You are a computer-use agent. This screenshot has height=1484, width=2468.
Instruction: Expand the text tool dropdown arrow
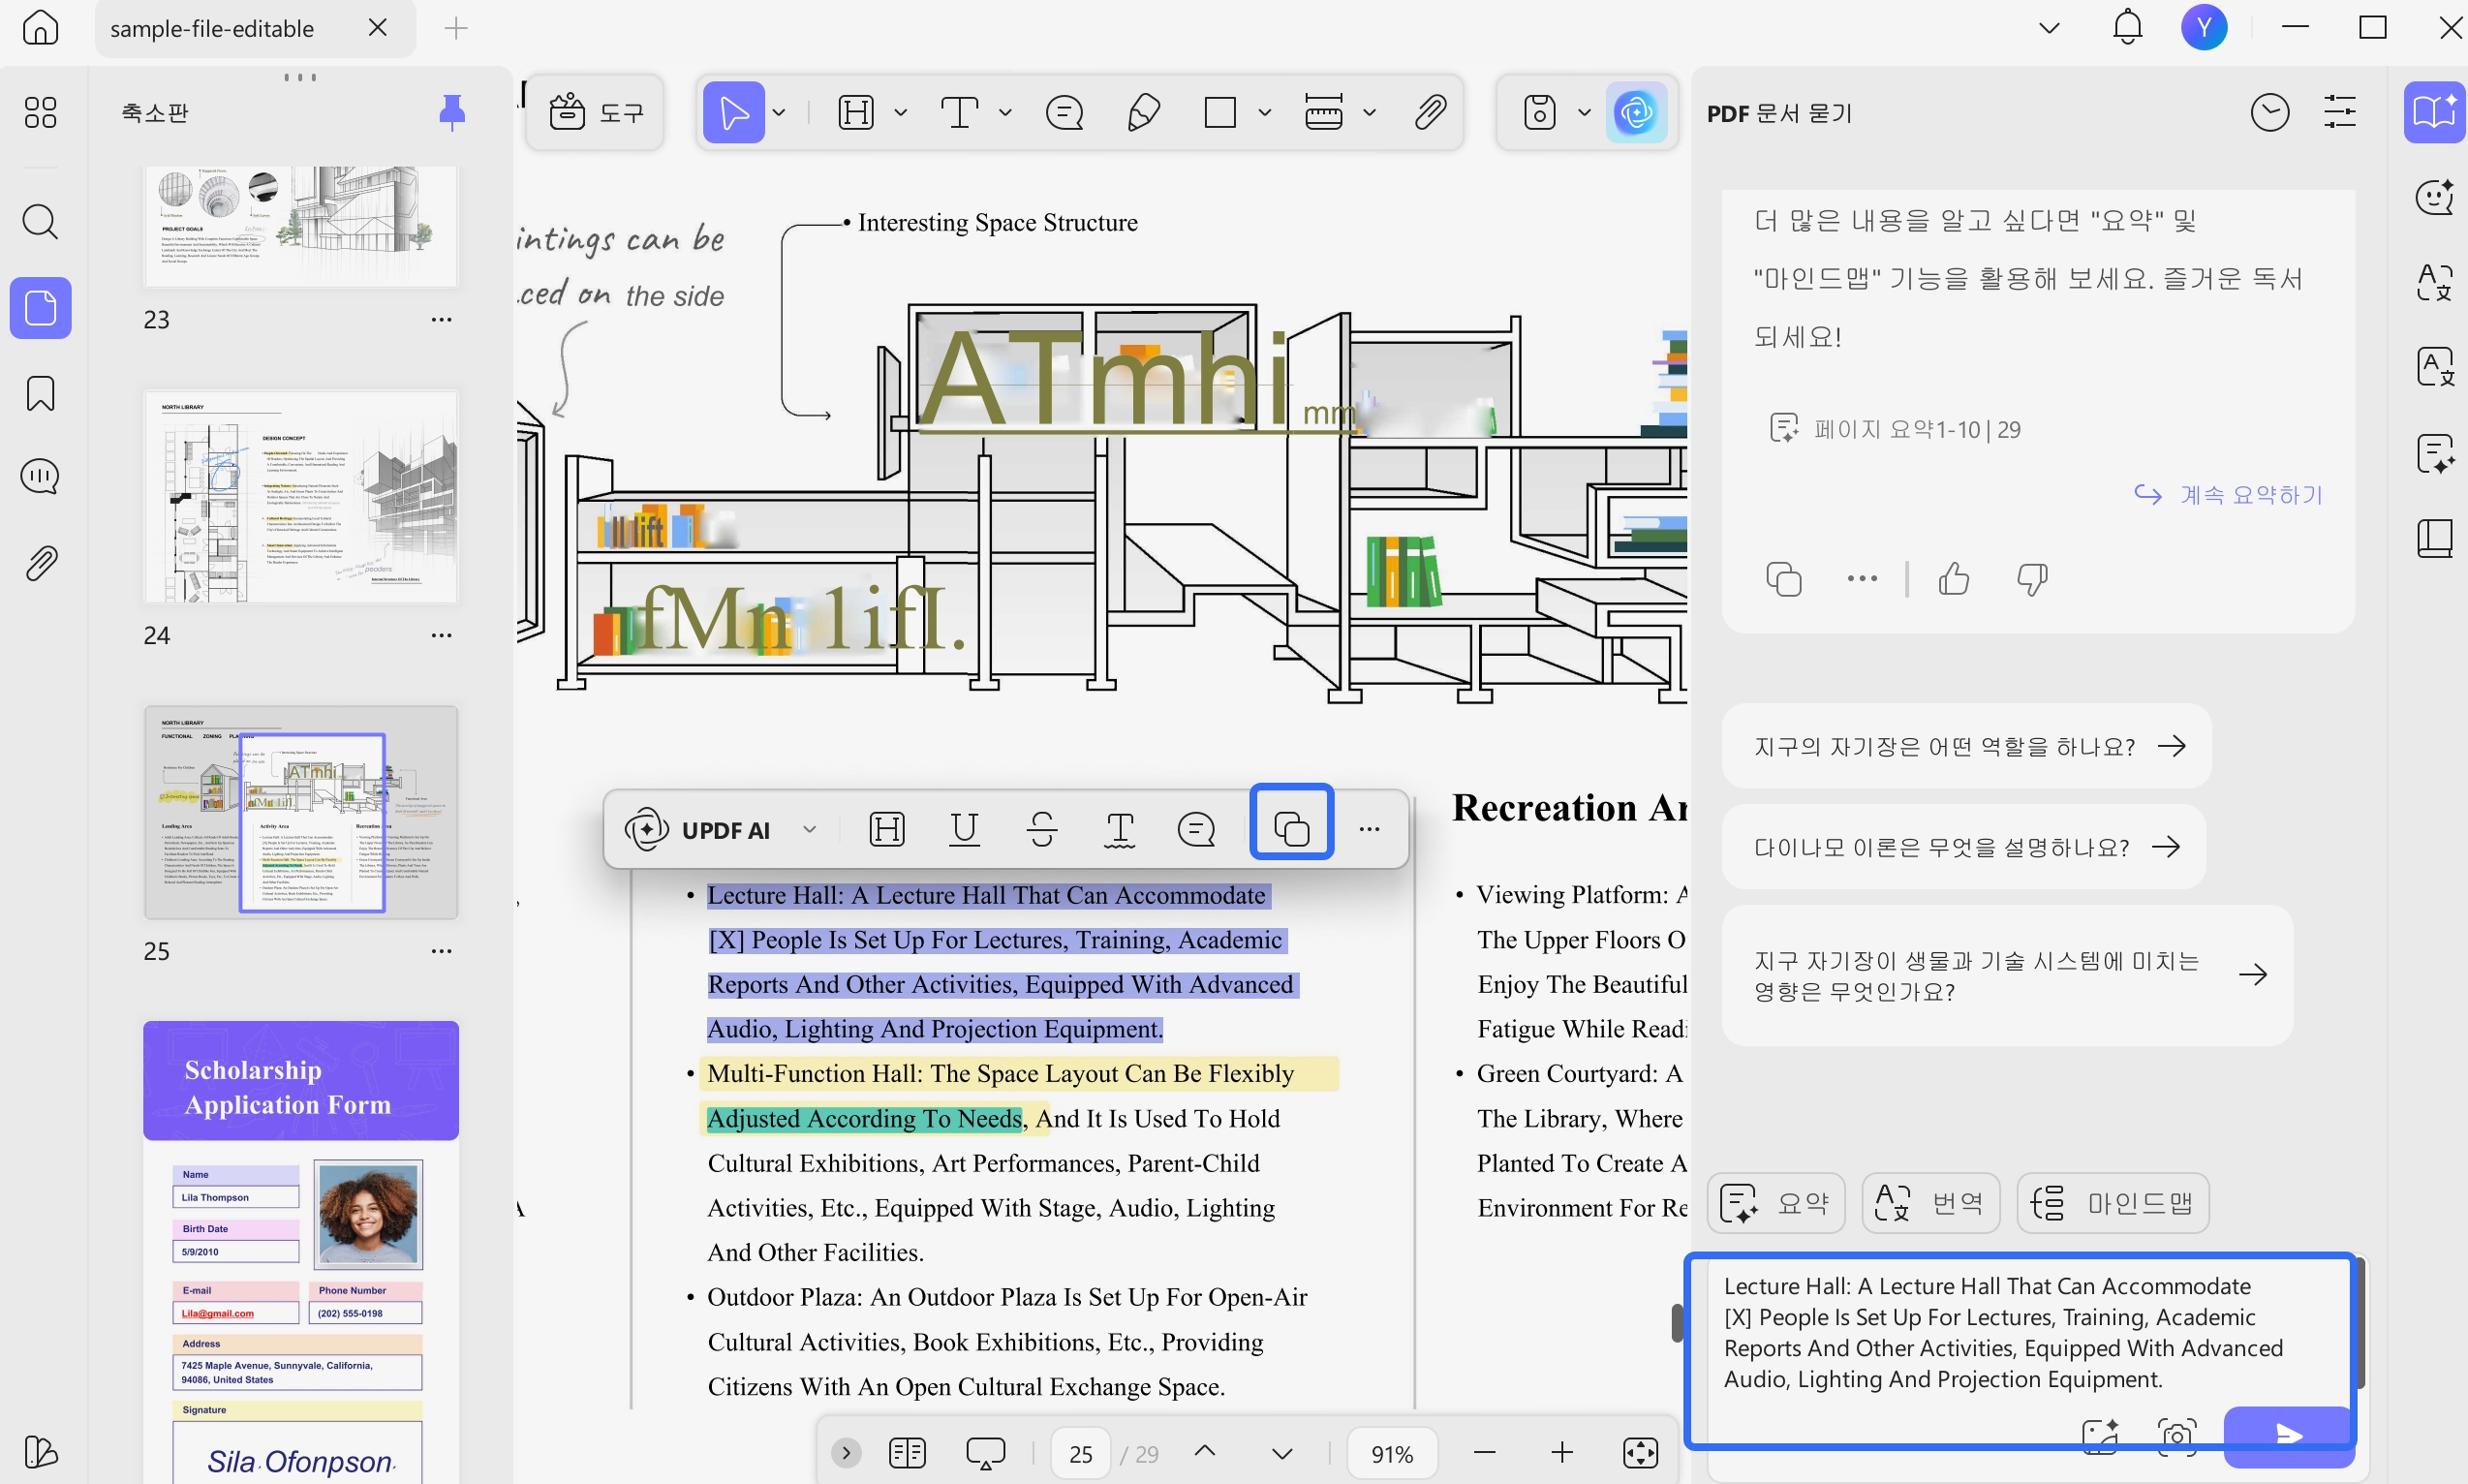1005,112
